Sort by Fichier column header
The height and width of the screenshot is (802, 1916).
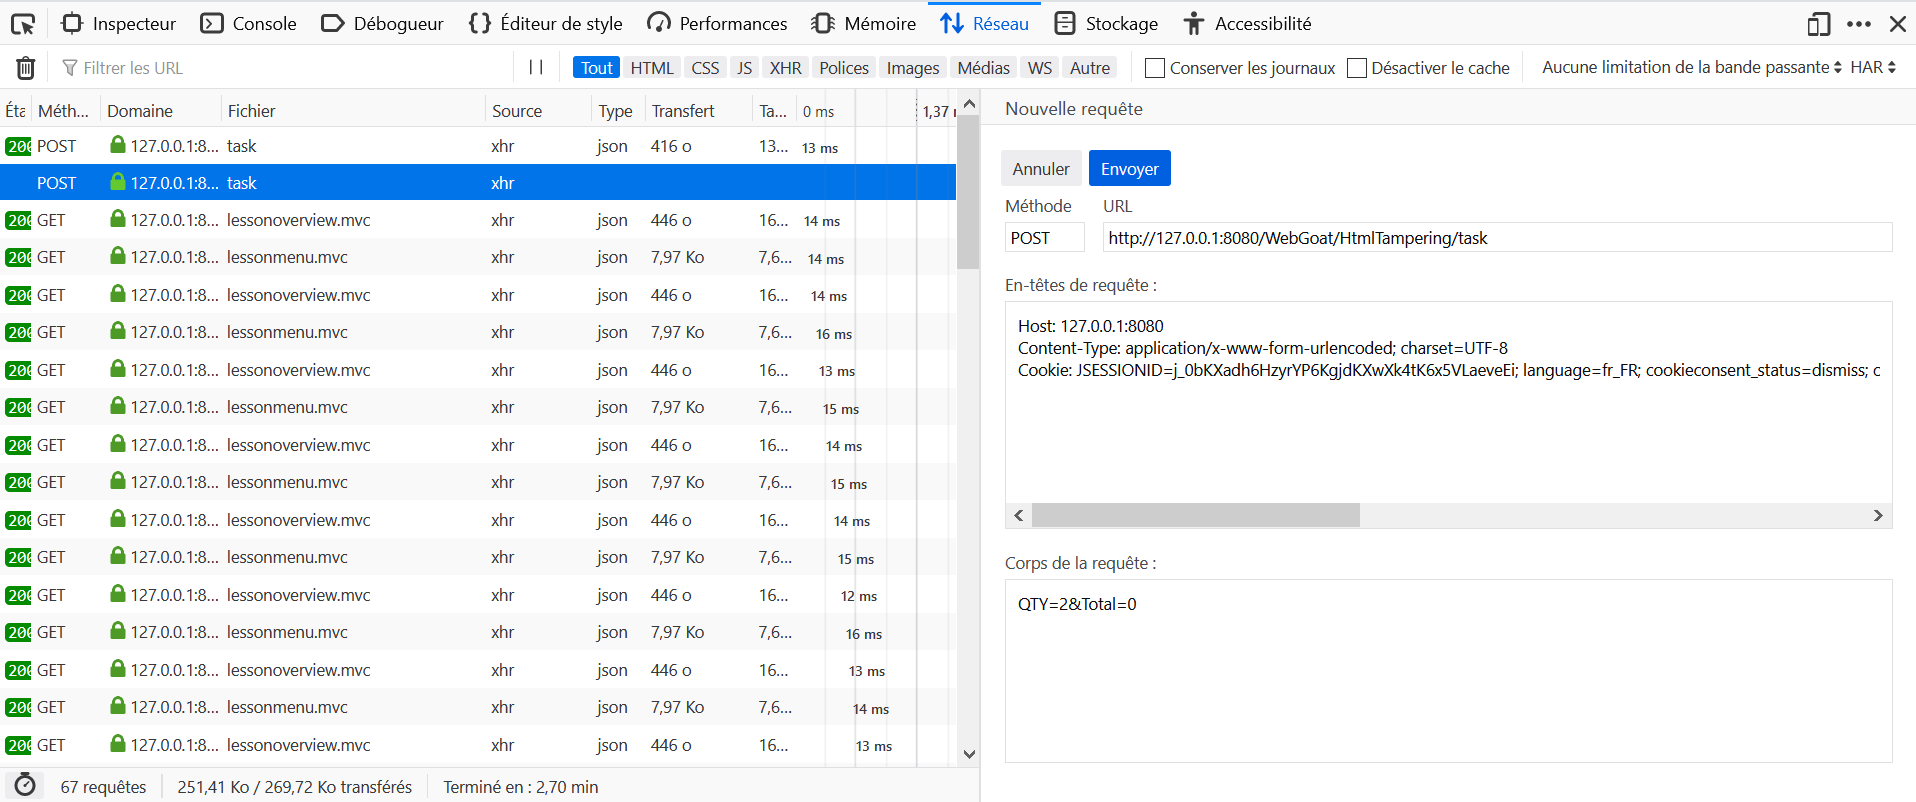(353, 111)
